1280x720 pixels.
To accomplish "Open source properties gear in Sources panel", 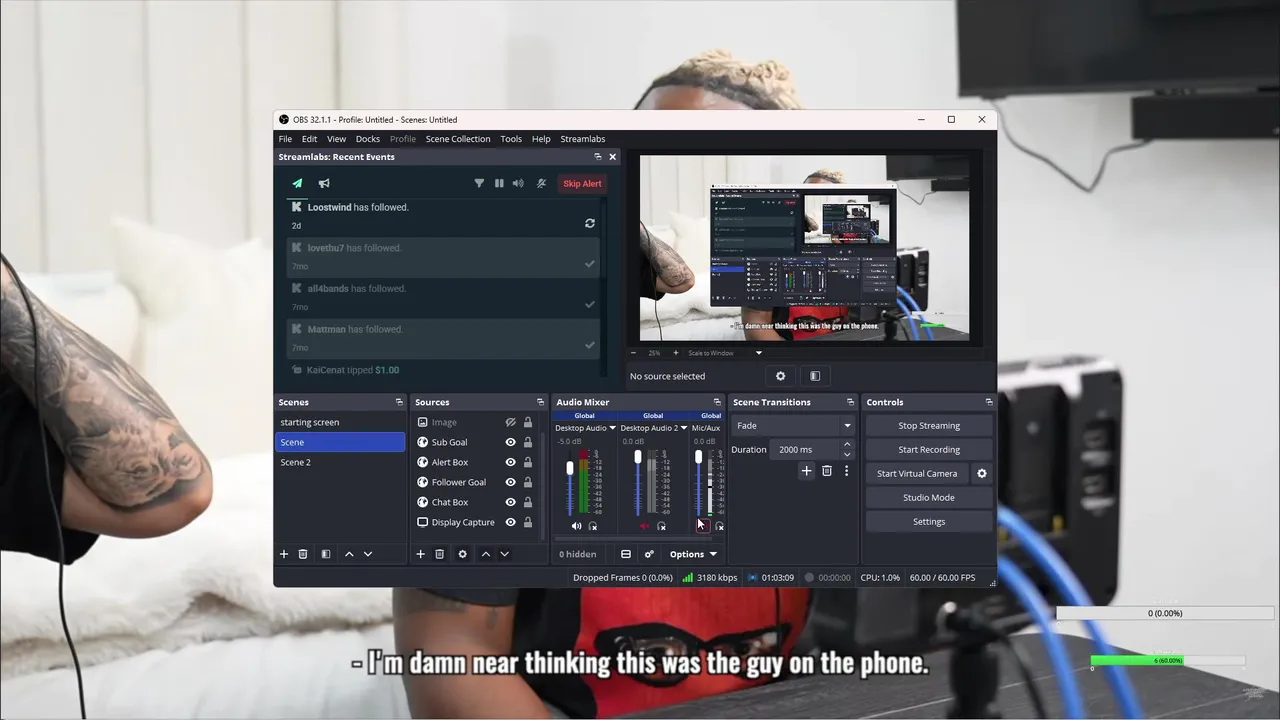I will coord(462,554).
